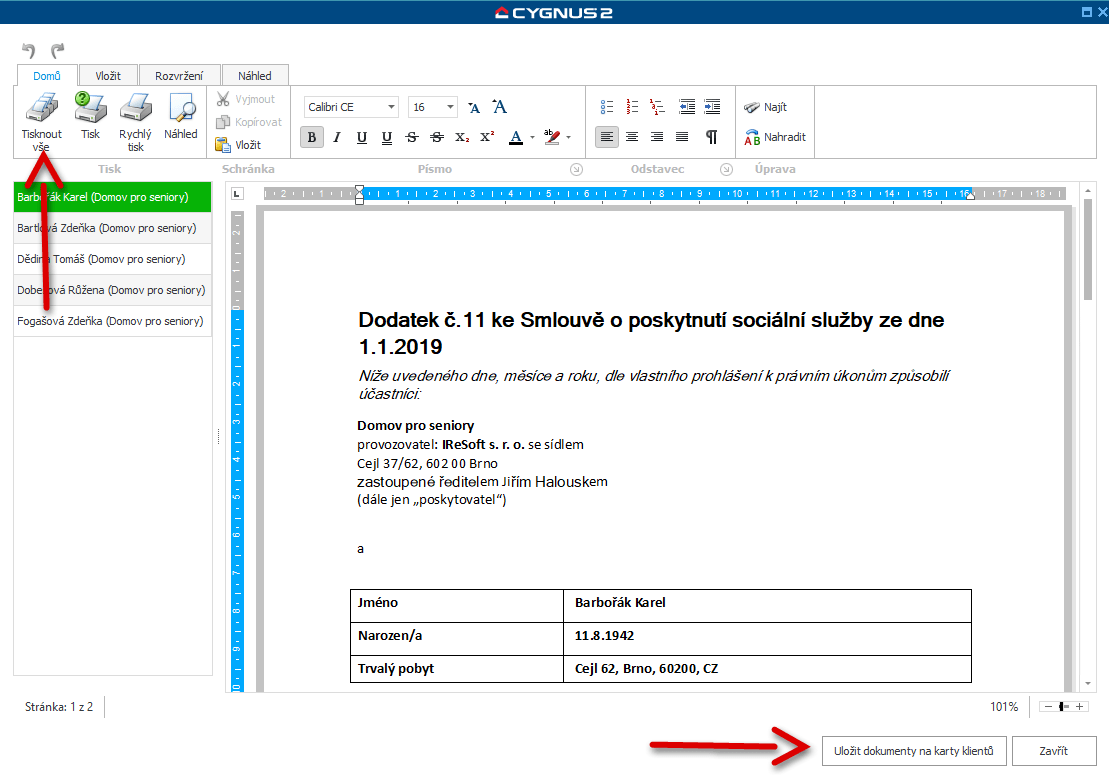The width and height of the screenshot is (1109, 776).
Task: Increase paragraph indent
Action: click(x=712, y=107)
